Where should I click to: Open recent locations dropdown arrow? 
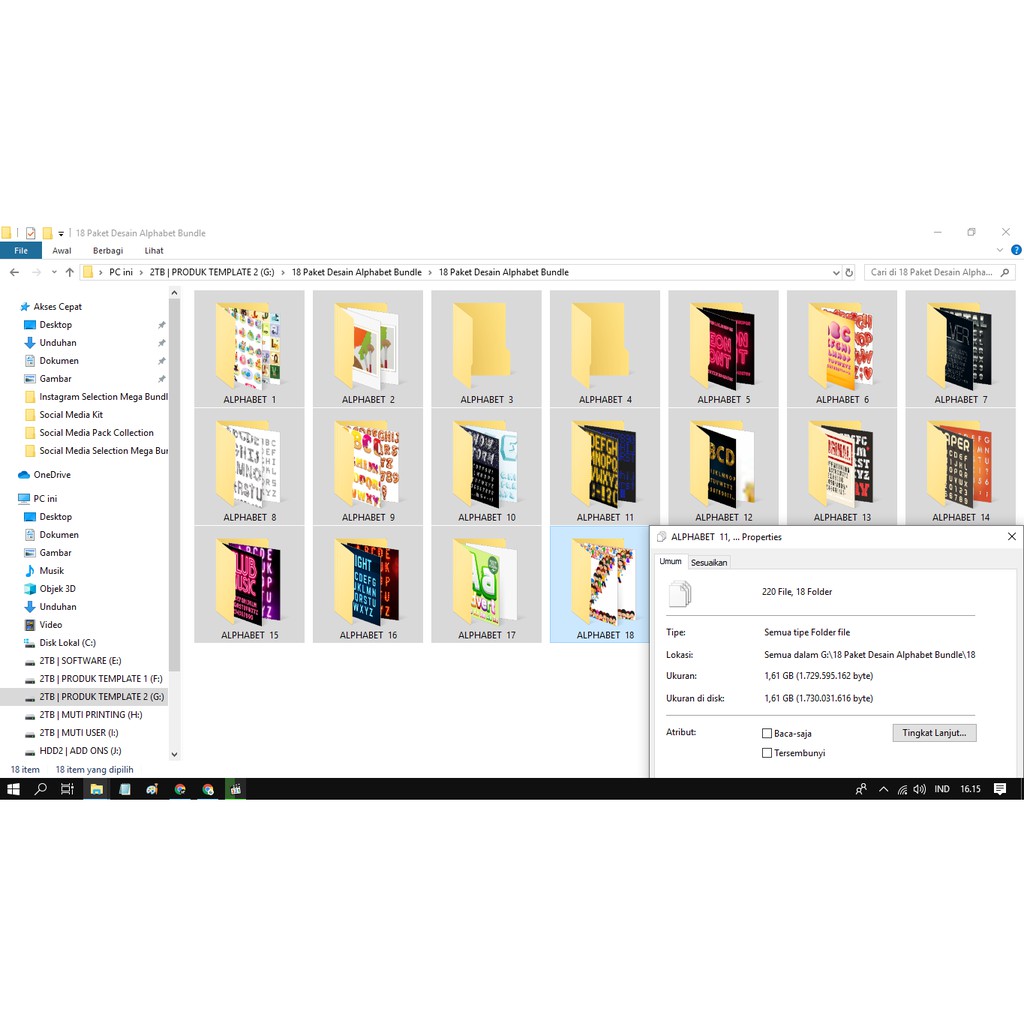click(54, 272)
